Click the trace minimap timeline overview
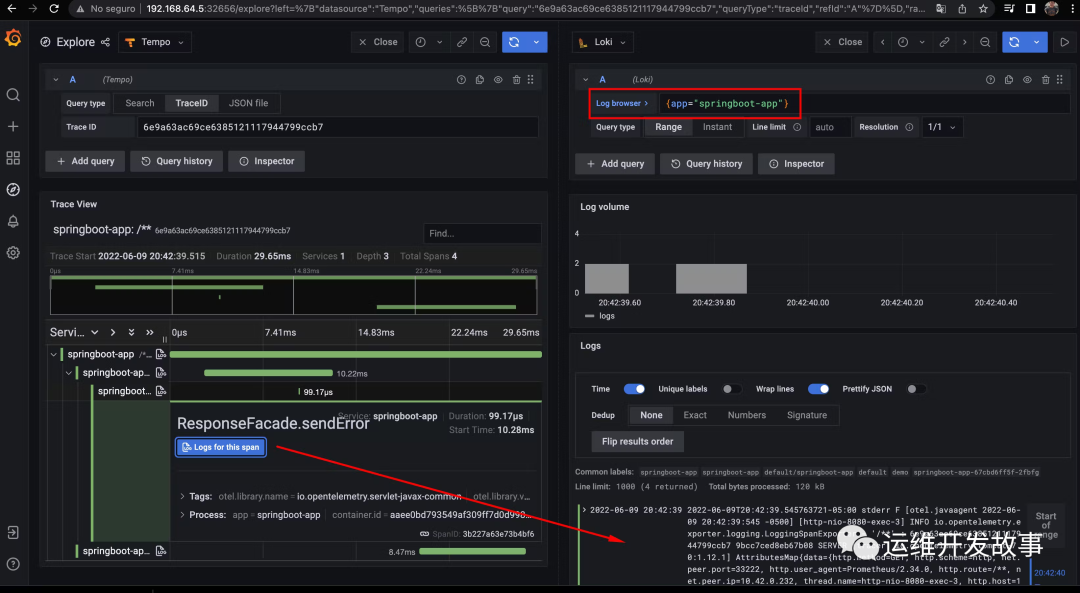 click(293, 295)
